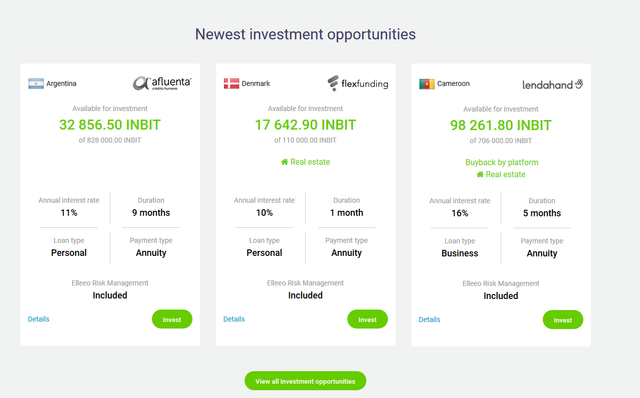Click the Cameroon flag icon
This screenshot has width=640, height=398.
click(x=427, y=84)
